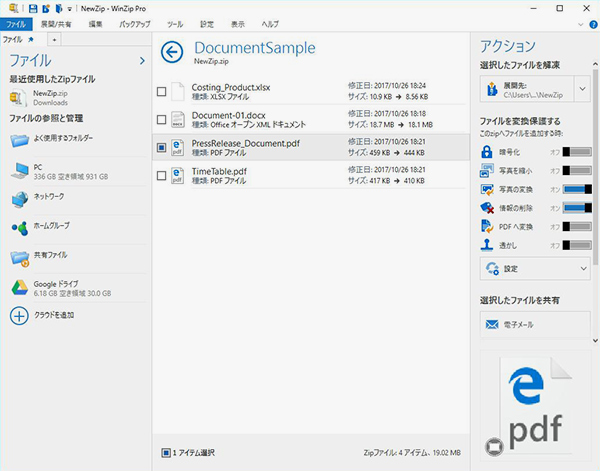Click the 電子メール share button
The width and height of the screenshot is (600, 471).
point(534,325)
